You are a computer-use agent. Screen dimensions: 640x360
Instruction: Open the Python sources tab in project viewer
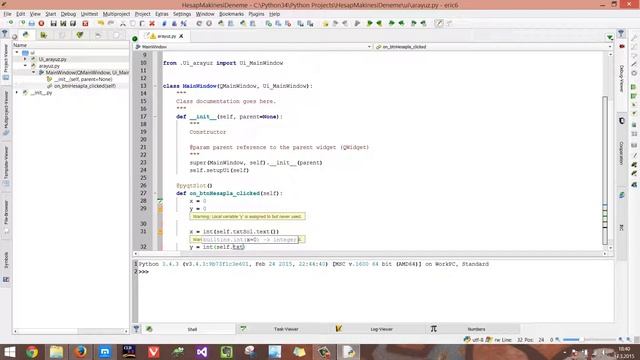pos(26,35)
